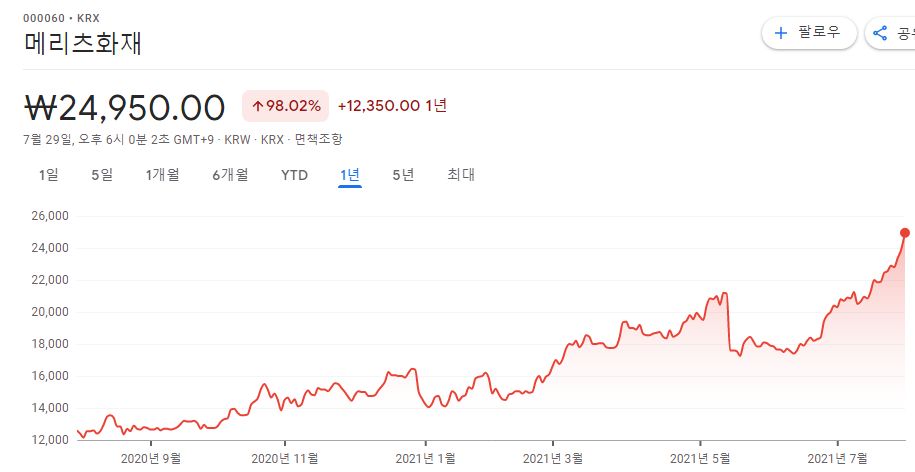Viewport: 915px width, 472px height.
Task: Click the 2021년 5월 axis label
Action: (700, 459)
